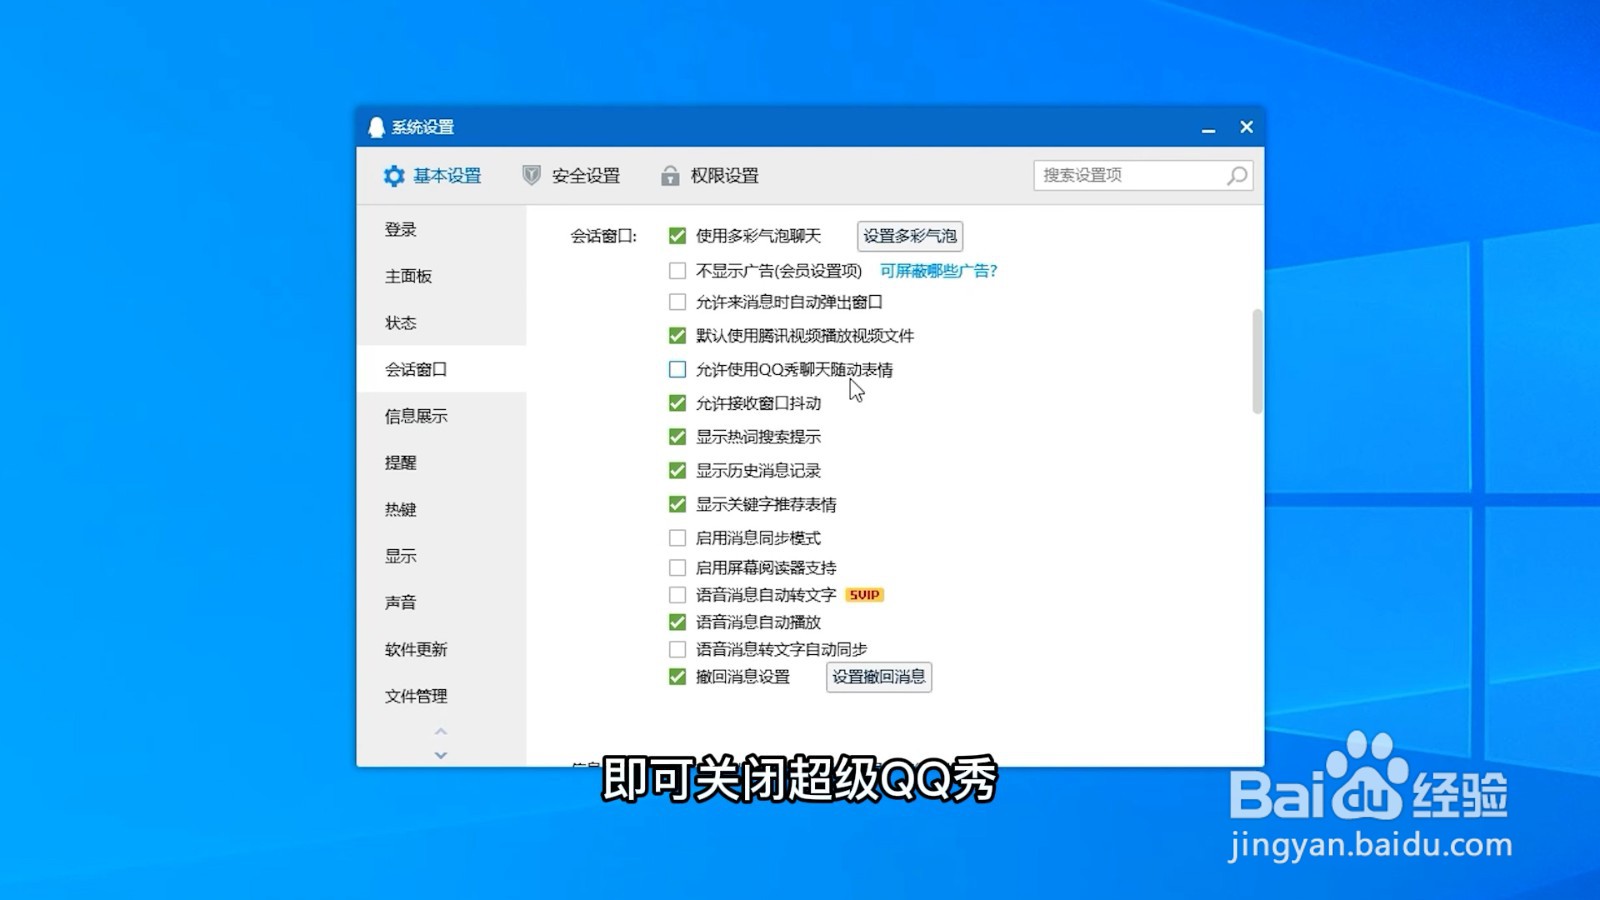
Task: Select 热键 in the sidebar
Action: tap(441, 509)
